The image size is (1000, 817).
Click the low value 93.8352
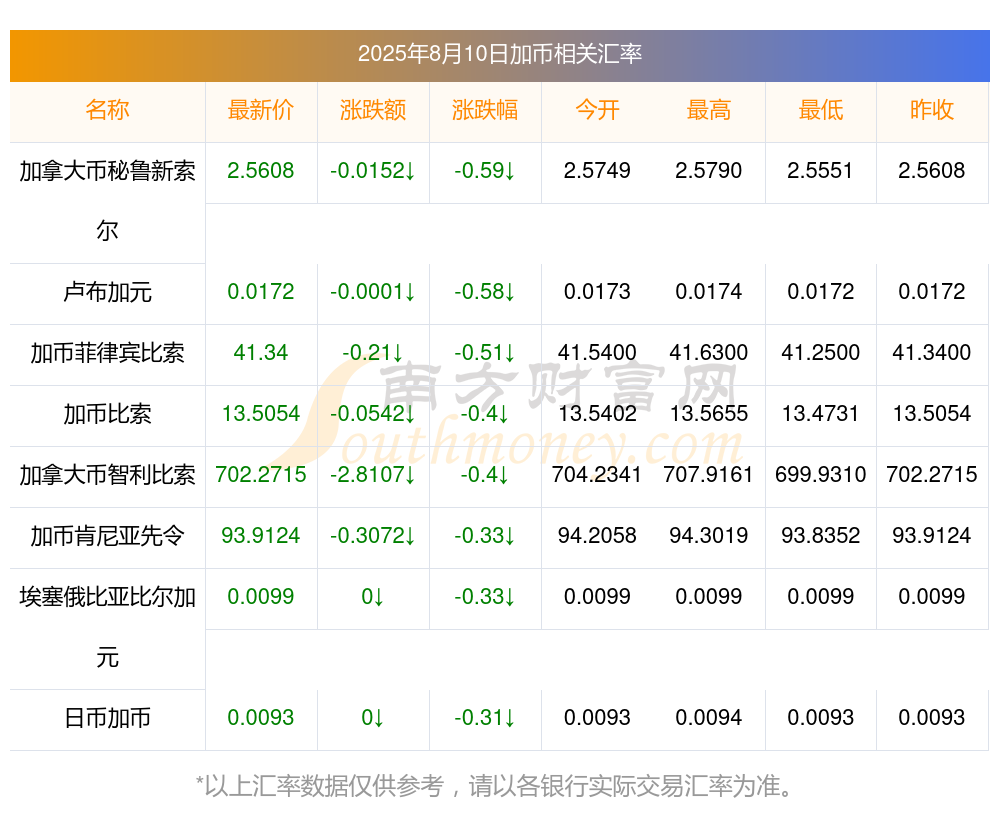(x=821, y=535)
